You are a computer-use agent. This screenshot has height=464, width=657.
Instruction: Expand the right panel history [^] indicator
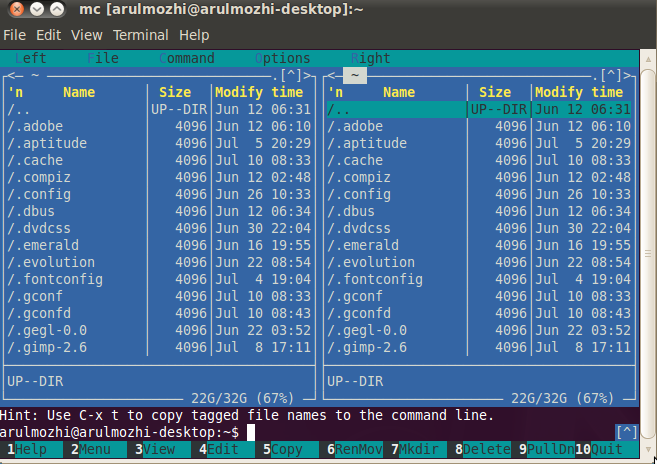pyautogui.click(x=611, y=75)
